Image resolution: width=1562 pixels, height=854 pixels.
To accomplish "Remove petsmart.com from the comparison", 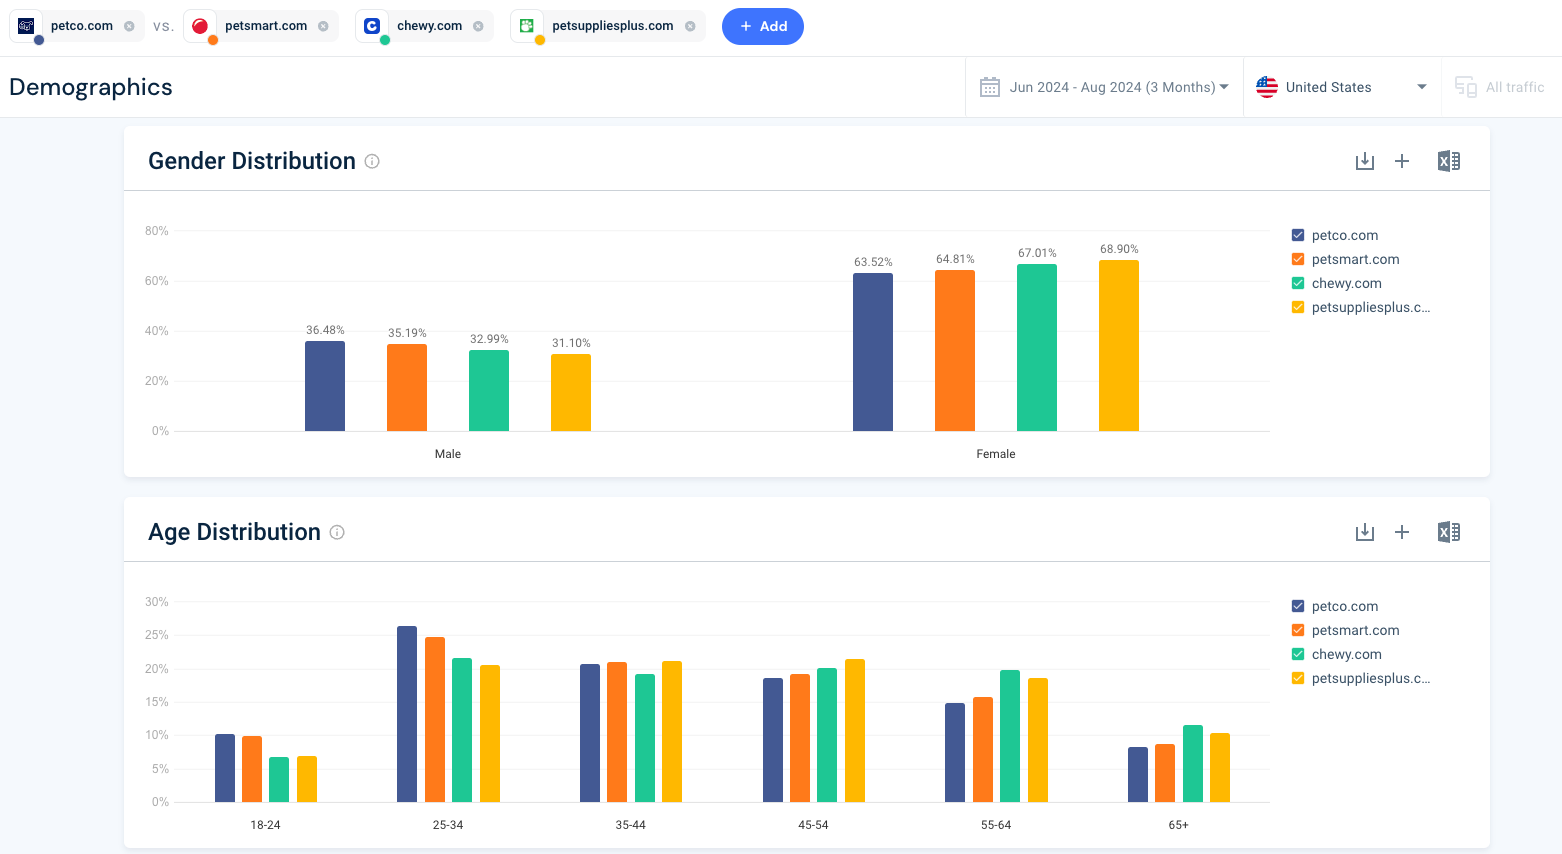I will pos(323,26).
